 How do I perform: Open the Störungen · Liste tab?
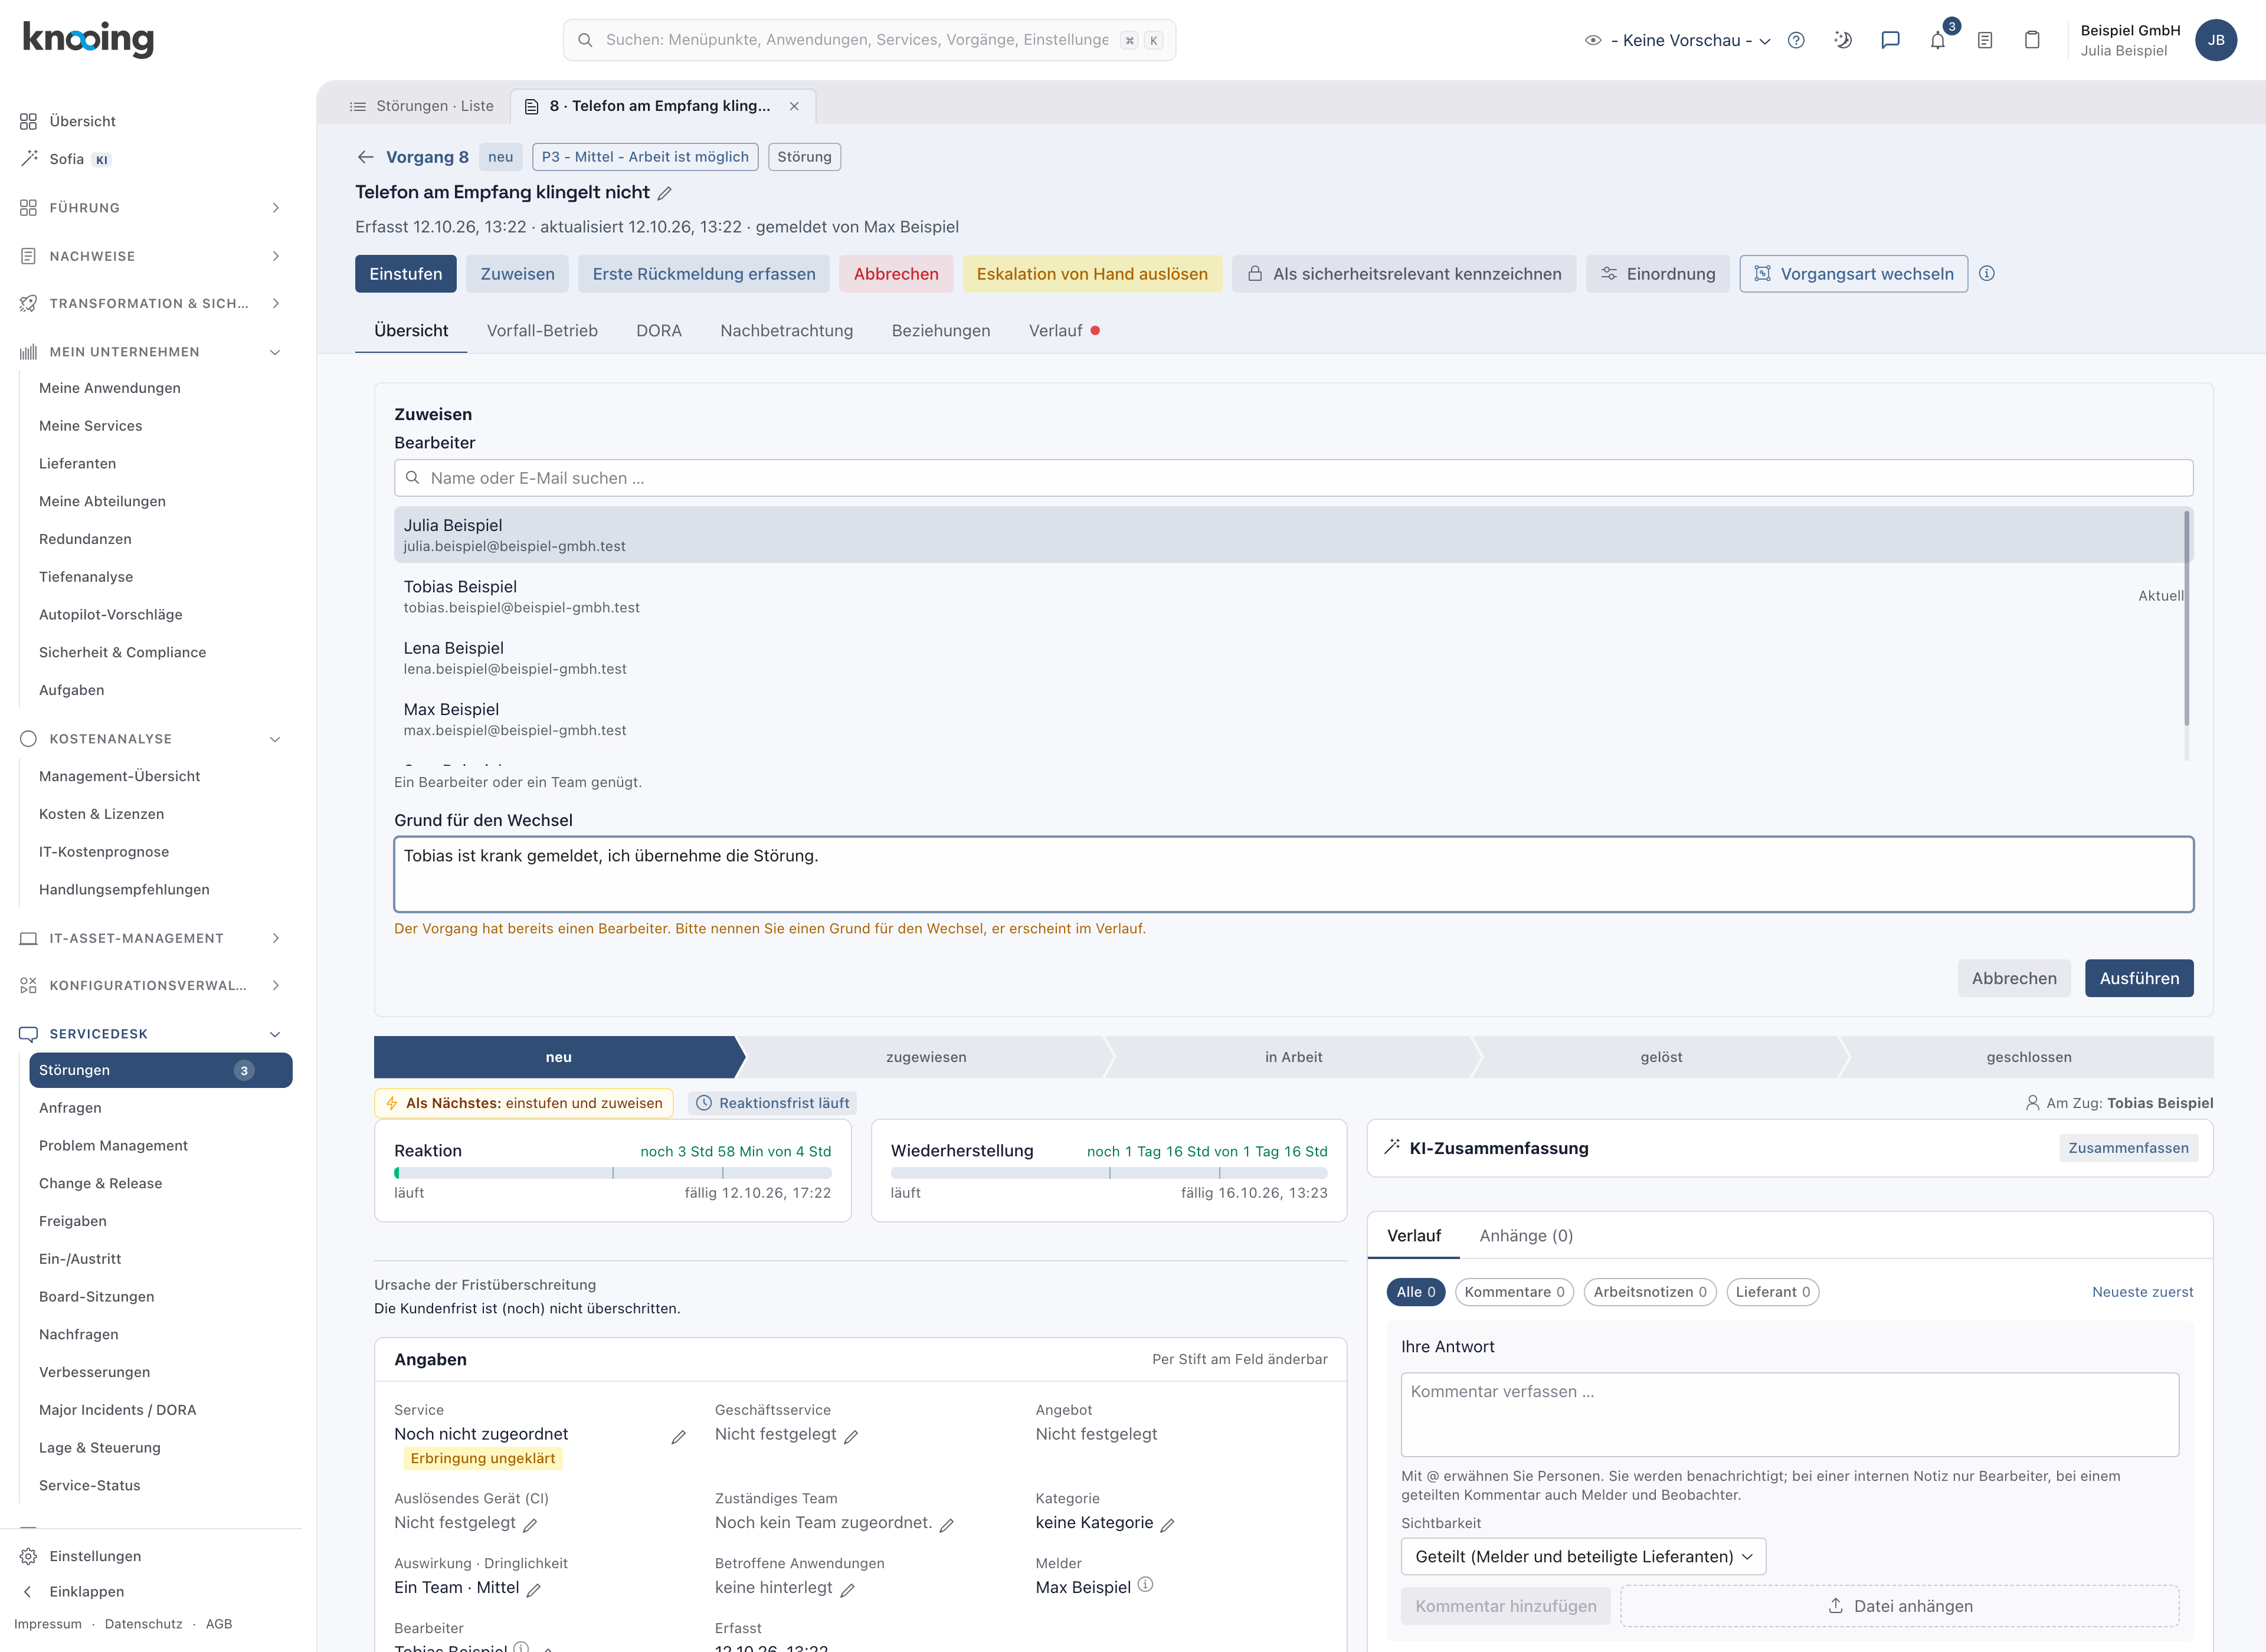(x=421, y=106)
